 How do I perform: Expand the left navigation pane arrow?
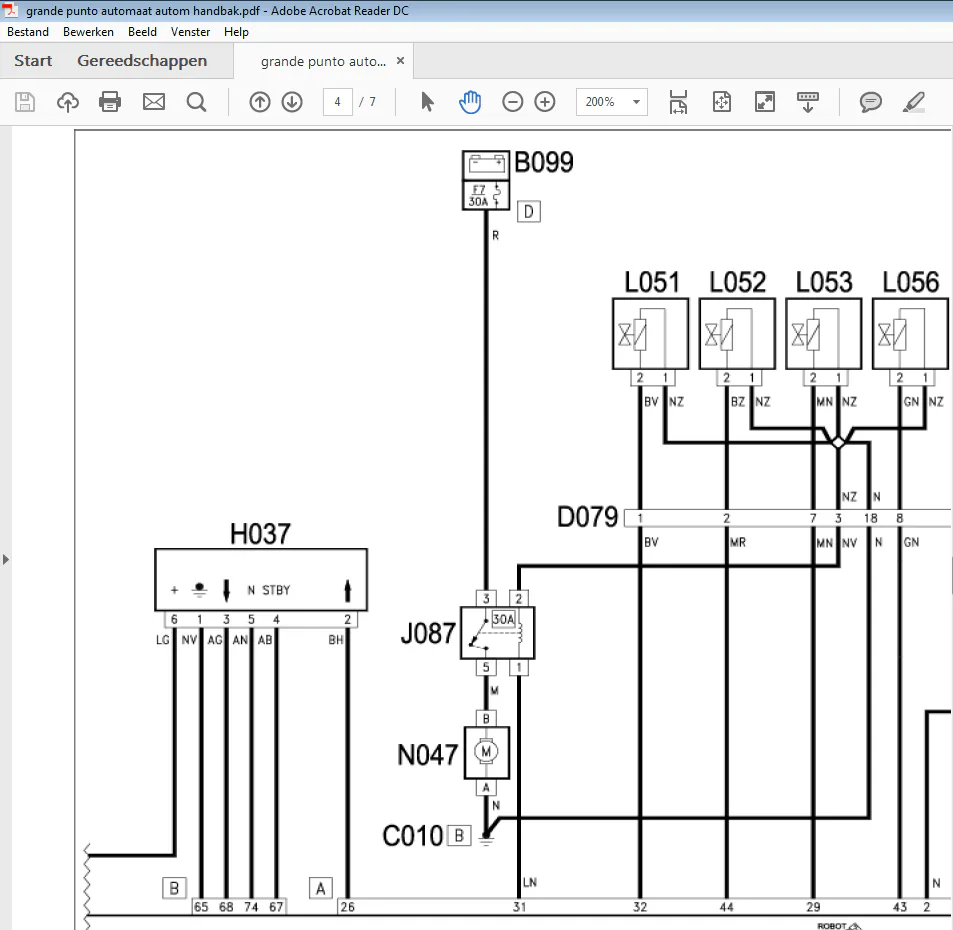tap(6, 559)
